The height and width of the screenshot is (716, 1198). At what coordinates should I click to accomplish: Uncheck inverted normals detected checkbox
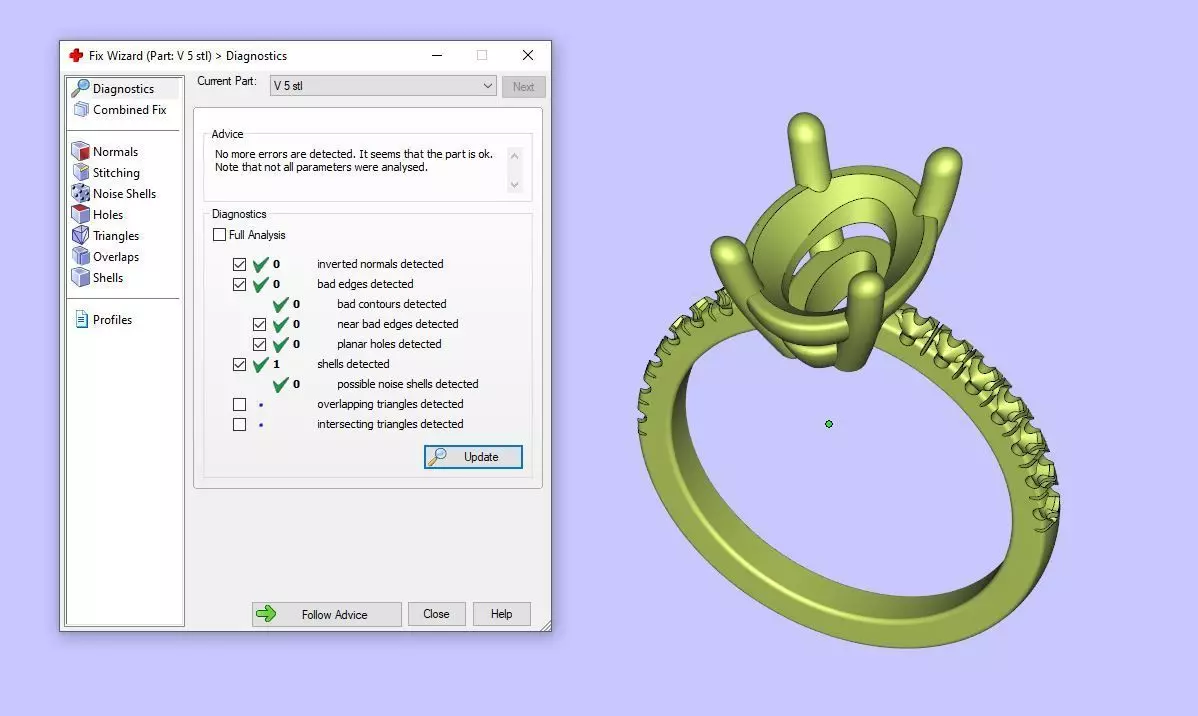239,264
